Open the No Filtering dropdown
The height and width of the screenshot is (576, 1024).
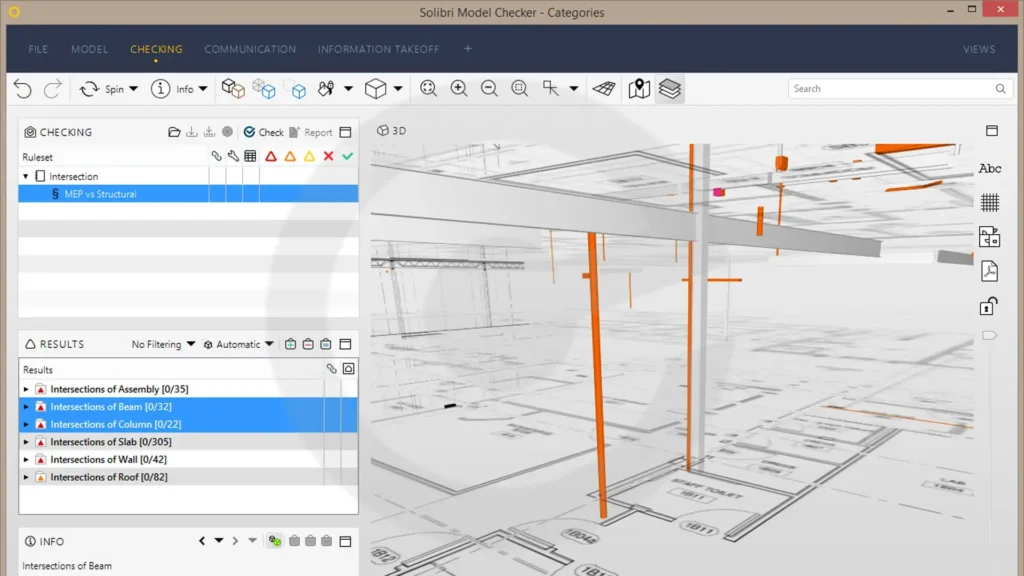pos(163,344)
